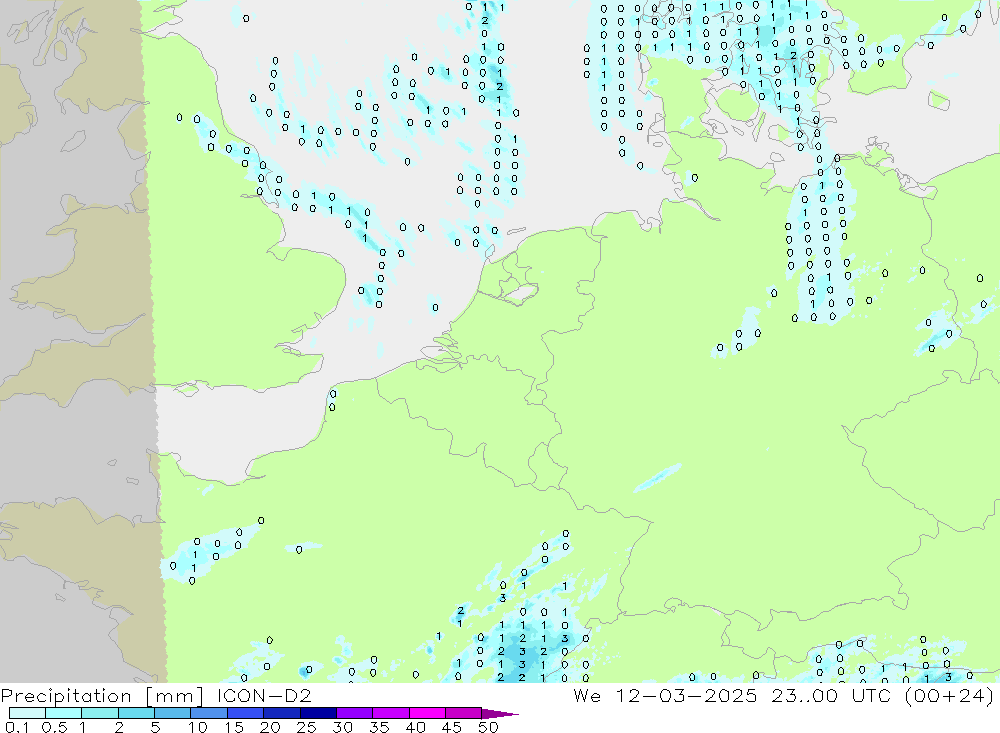1000x733 pixels.
Task: Click the '12-03-2025' date text
Action: coord(686,695)
